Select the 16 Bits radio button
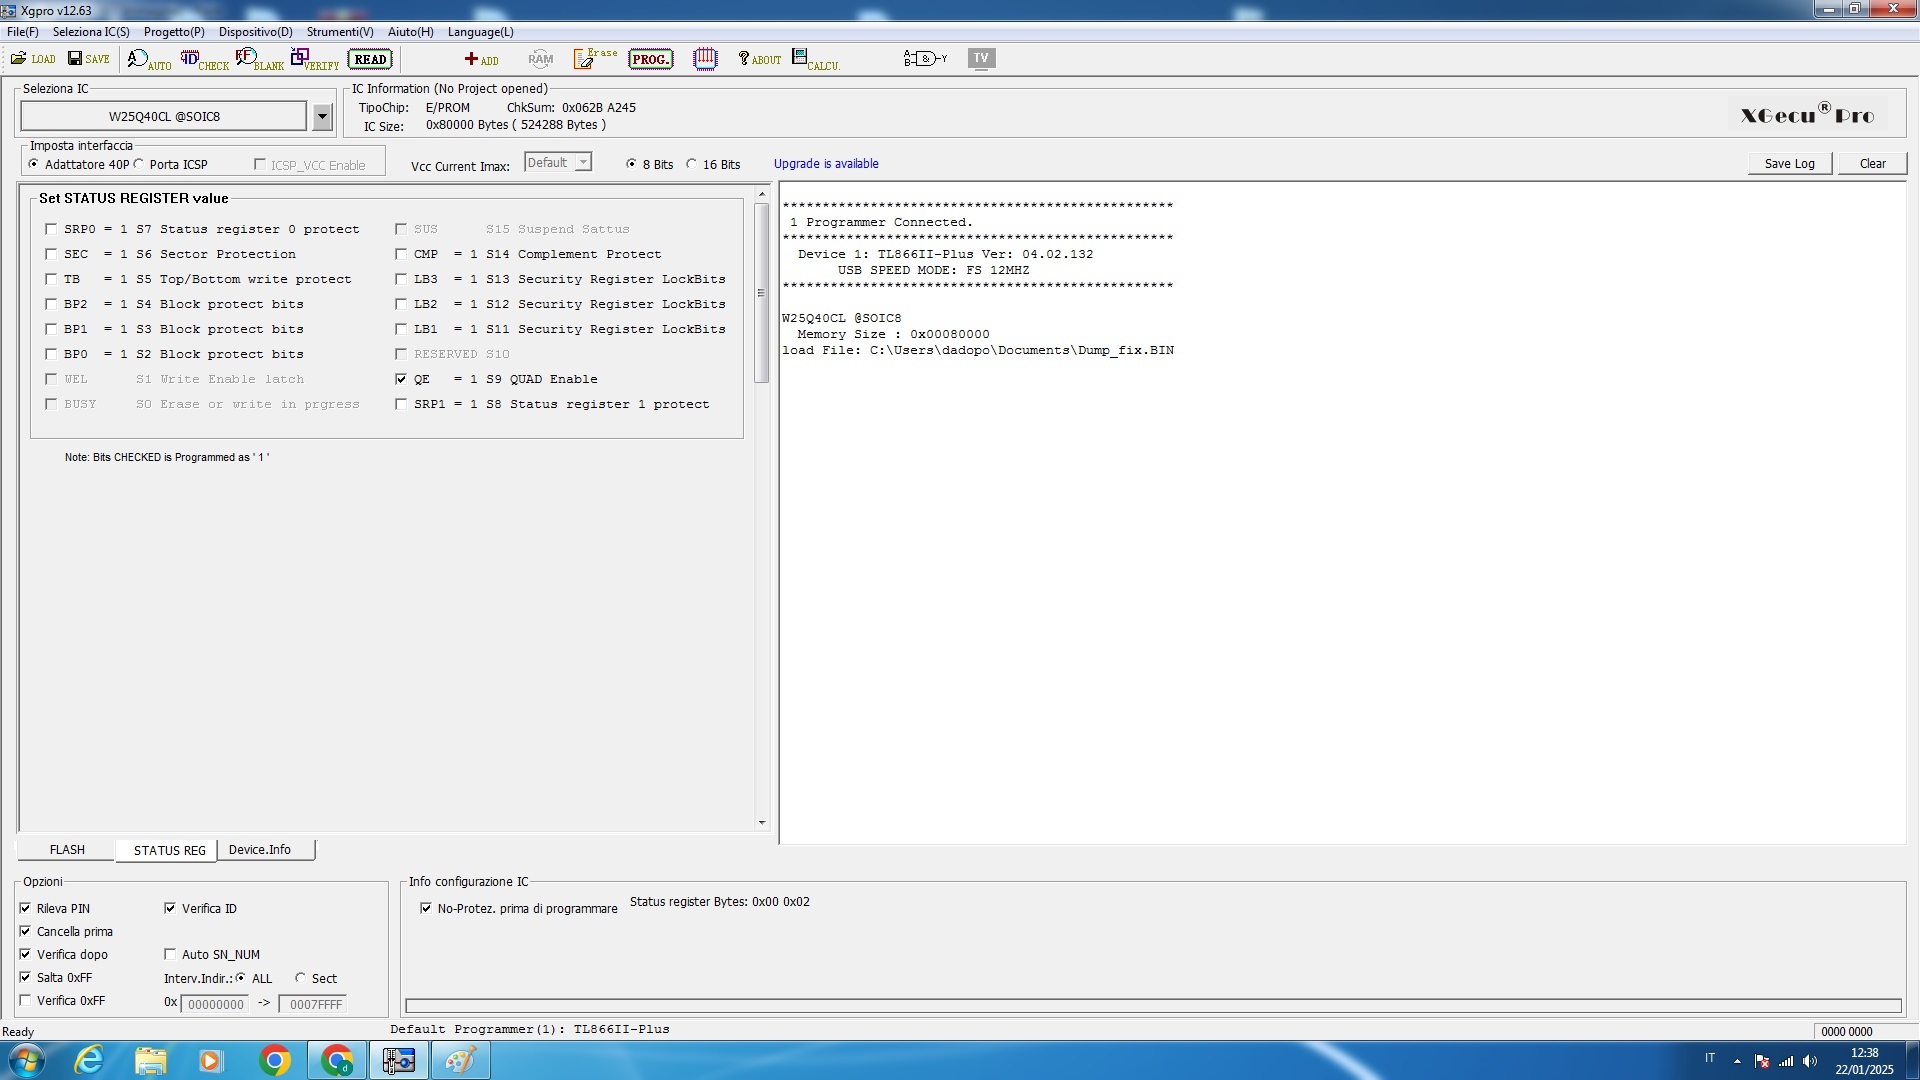 (x=691, y=164)
